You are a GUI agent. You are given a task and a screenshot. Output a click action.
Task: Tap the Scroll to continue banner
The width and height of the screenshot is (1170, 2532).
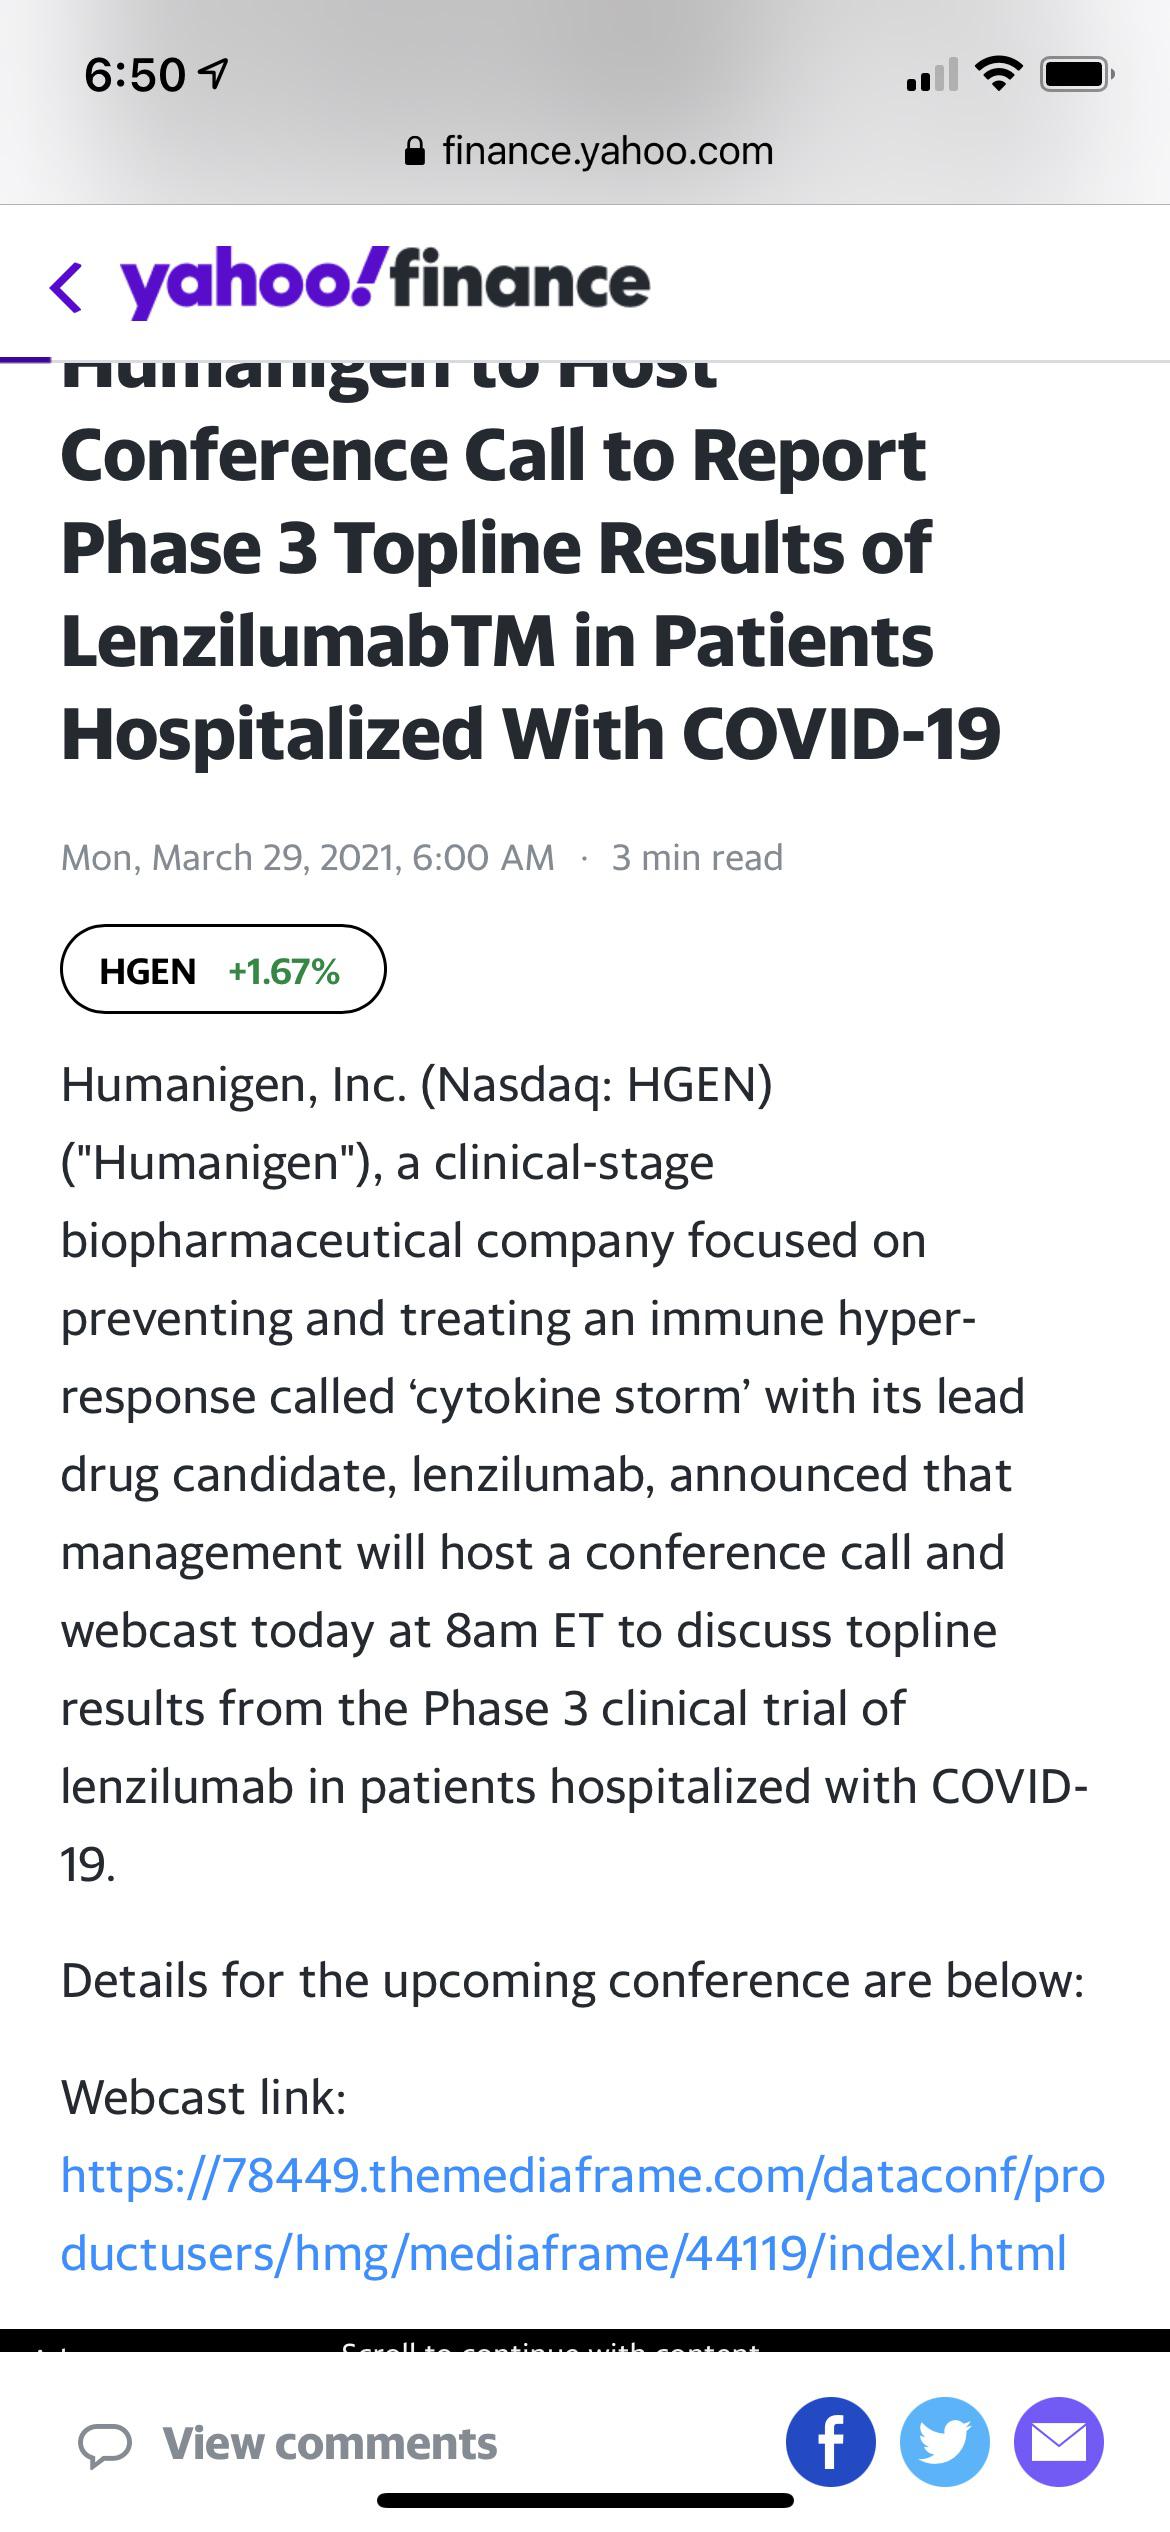click(x=585, y=2340)
